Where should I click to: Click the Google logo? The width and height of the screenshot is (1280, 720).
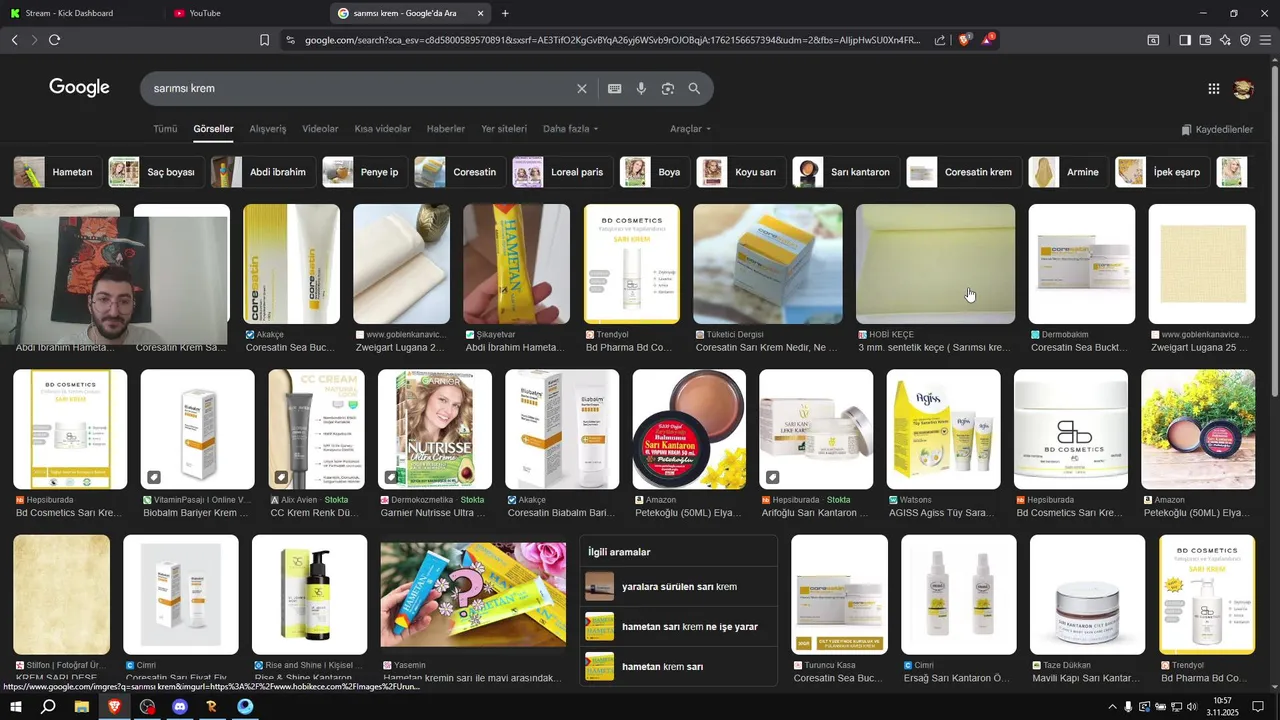pos(79,88)
